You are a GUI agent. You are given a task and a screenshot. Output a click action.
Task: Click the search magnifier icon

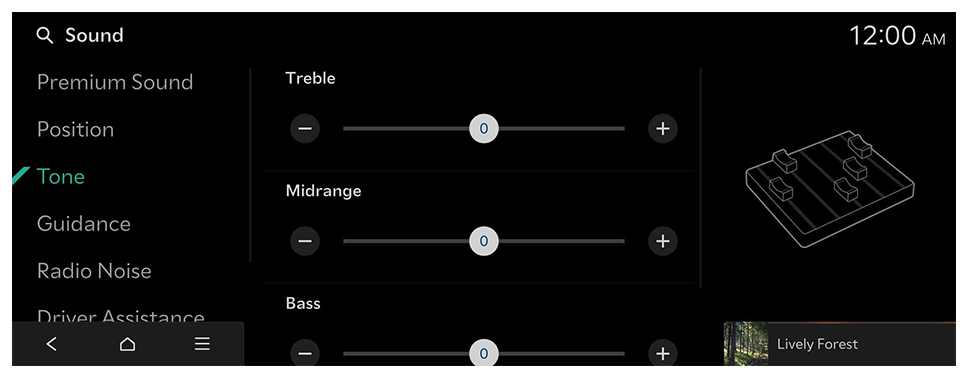coord(45,36)
